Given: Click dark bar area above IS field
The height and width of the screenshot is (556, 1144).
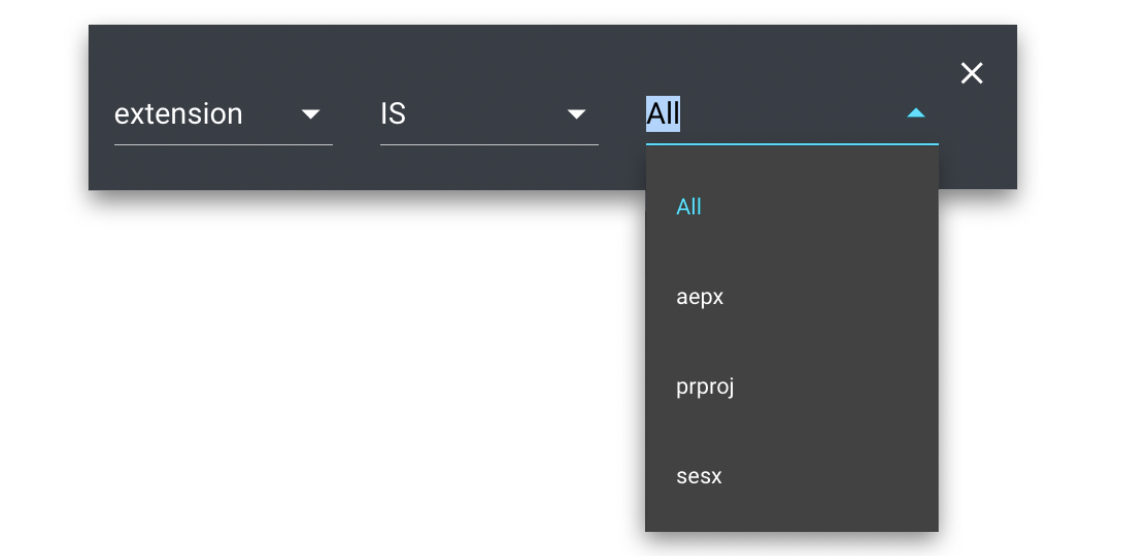Looking at the screenshot, I should [x=488, y=55].
